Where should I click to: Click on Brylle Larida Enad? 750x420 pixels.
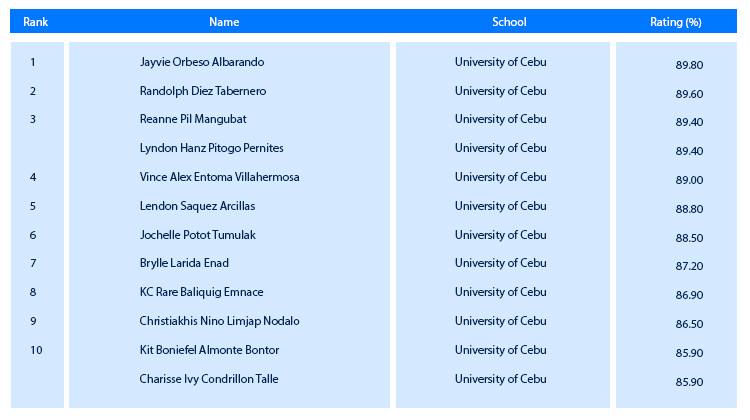point(184,263)
